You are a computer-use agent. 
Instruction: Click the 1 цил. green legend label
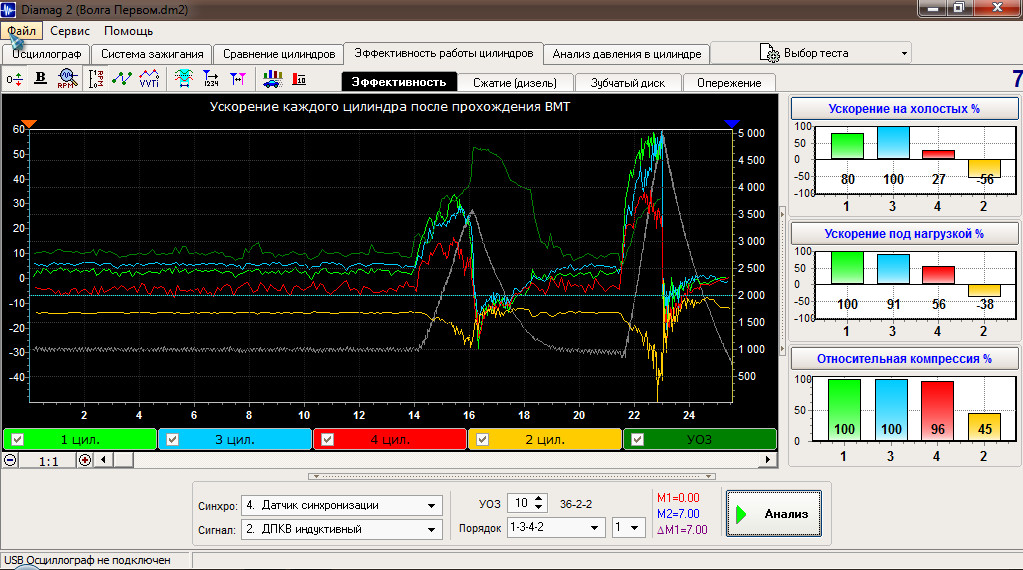click(x=80, y=440)
